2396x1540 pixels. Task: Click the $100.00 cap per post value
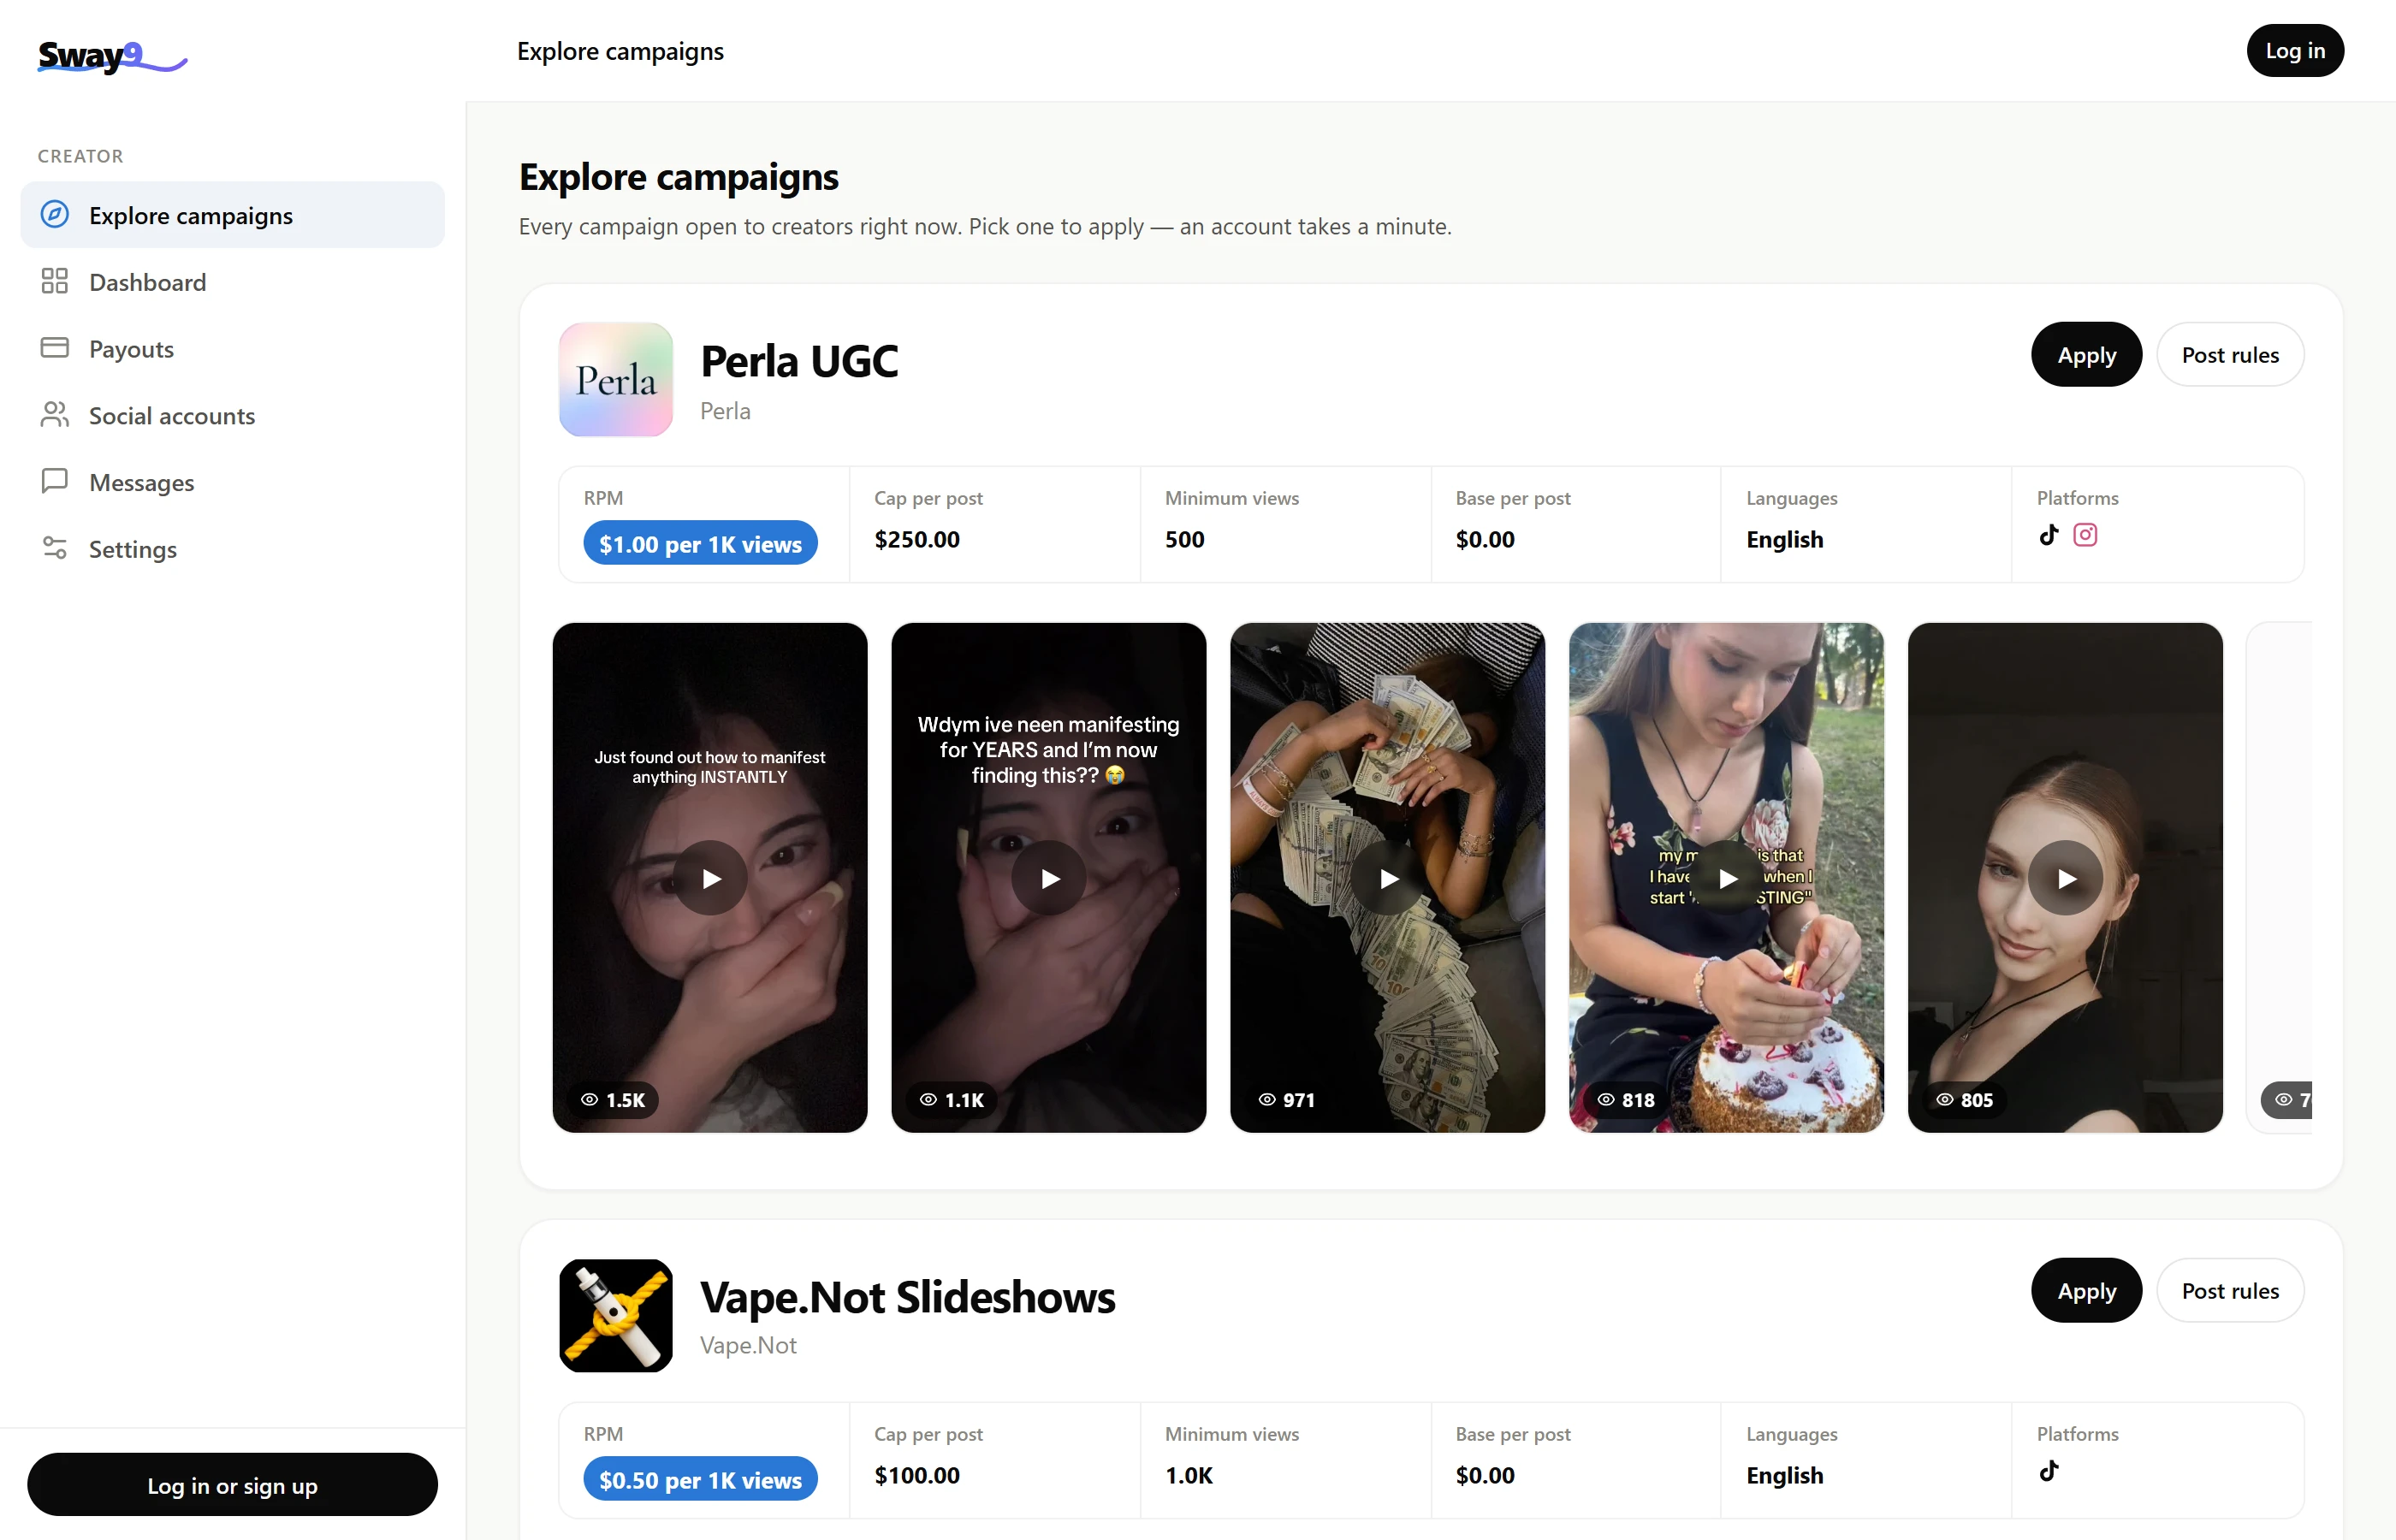pyautogui.click(x=917, y=1476)
